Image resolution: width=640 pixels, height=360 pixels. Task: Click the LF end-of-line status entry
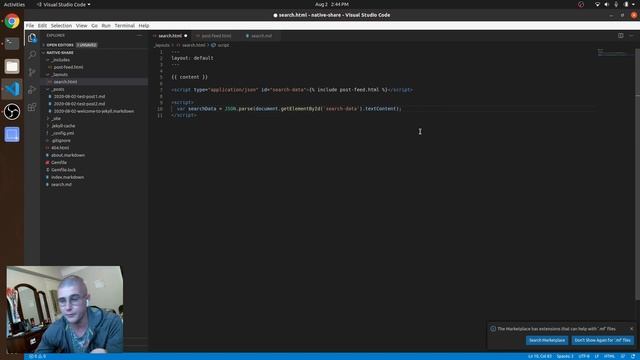[x=597, y=356]
